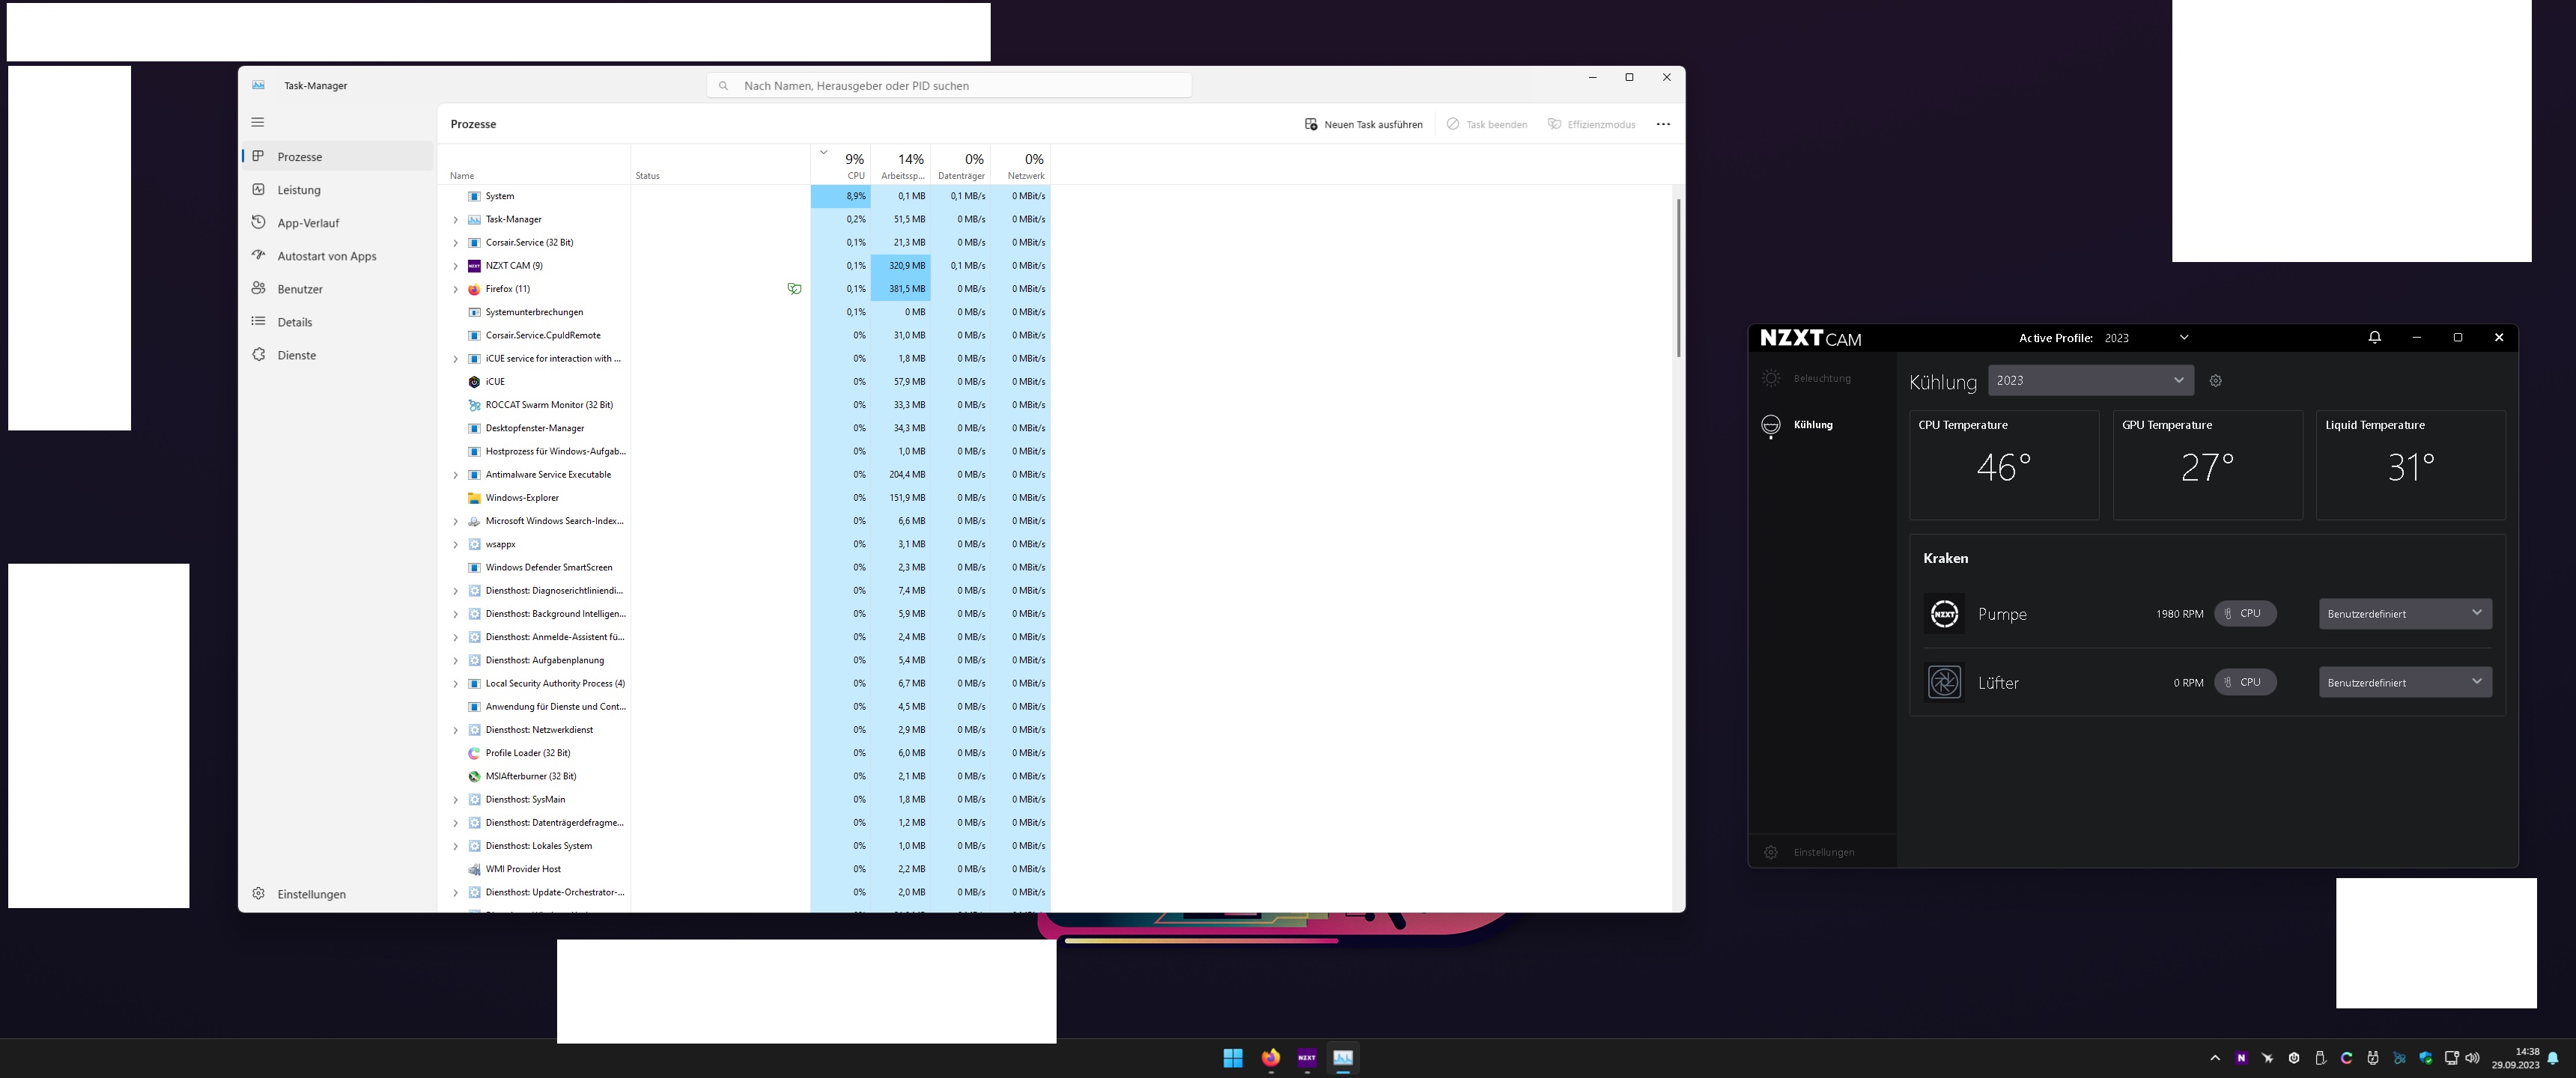Click NZXT CAM notification bell icon
The height and width of the screenshot is (1078, 2576).
click(2374, 337)
